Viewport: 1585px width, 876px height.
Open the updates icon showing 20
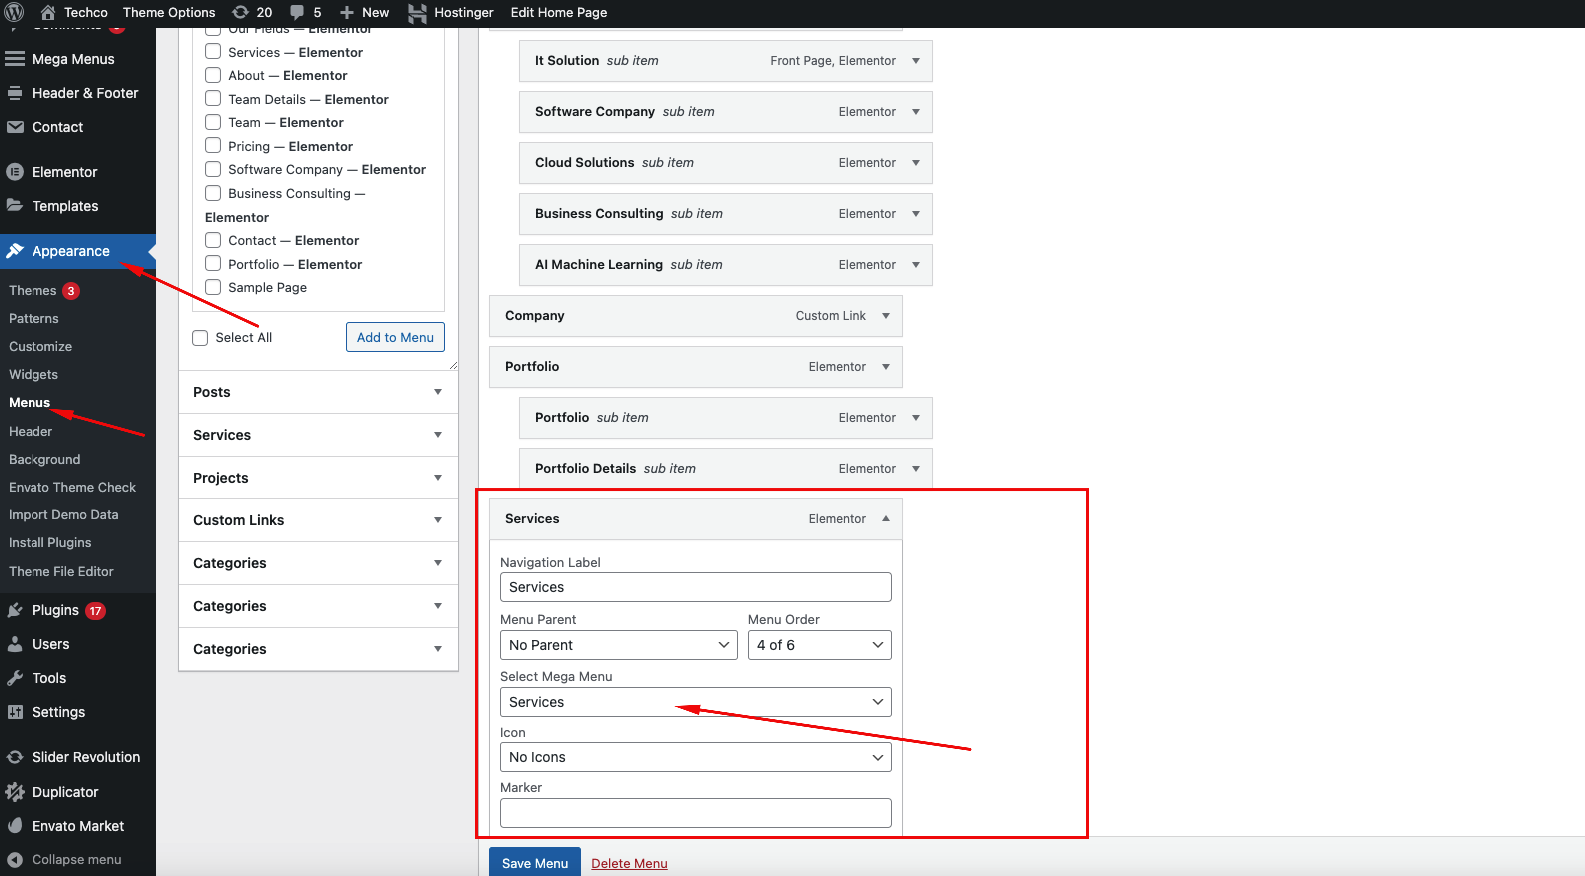[241, 12]
